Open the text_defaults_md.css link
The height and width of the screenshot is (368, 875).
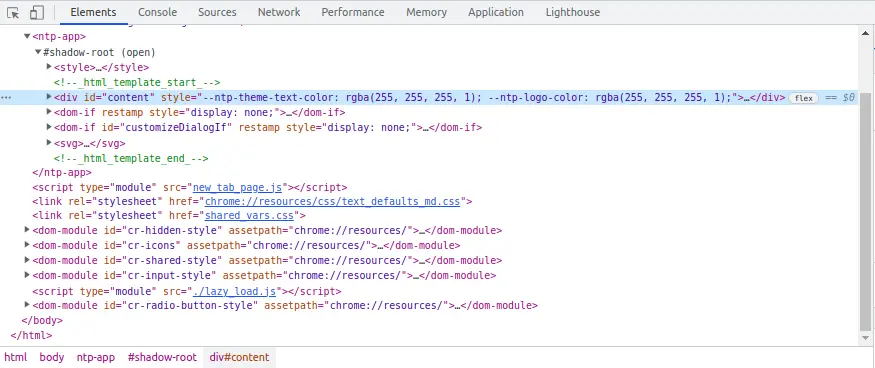332,201
